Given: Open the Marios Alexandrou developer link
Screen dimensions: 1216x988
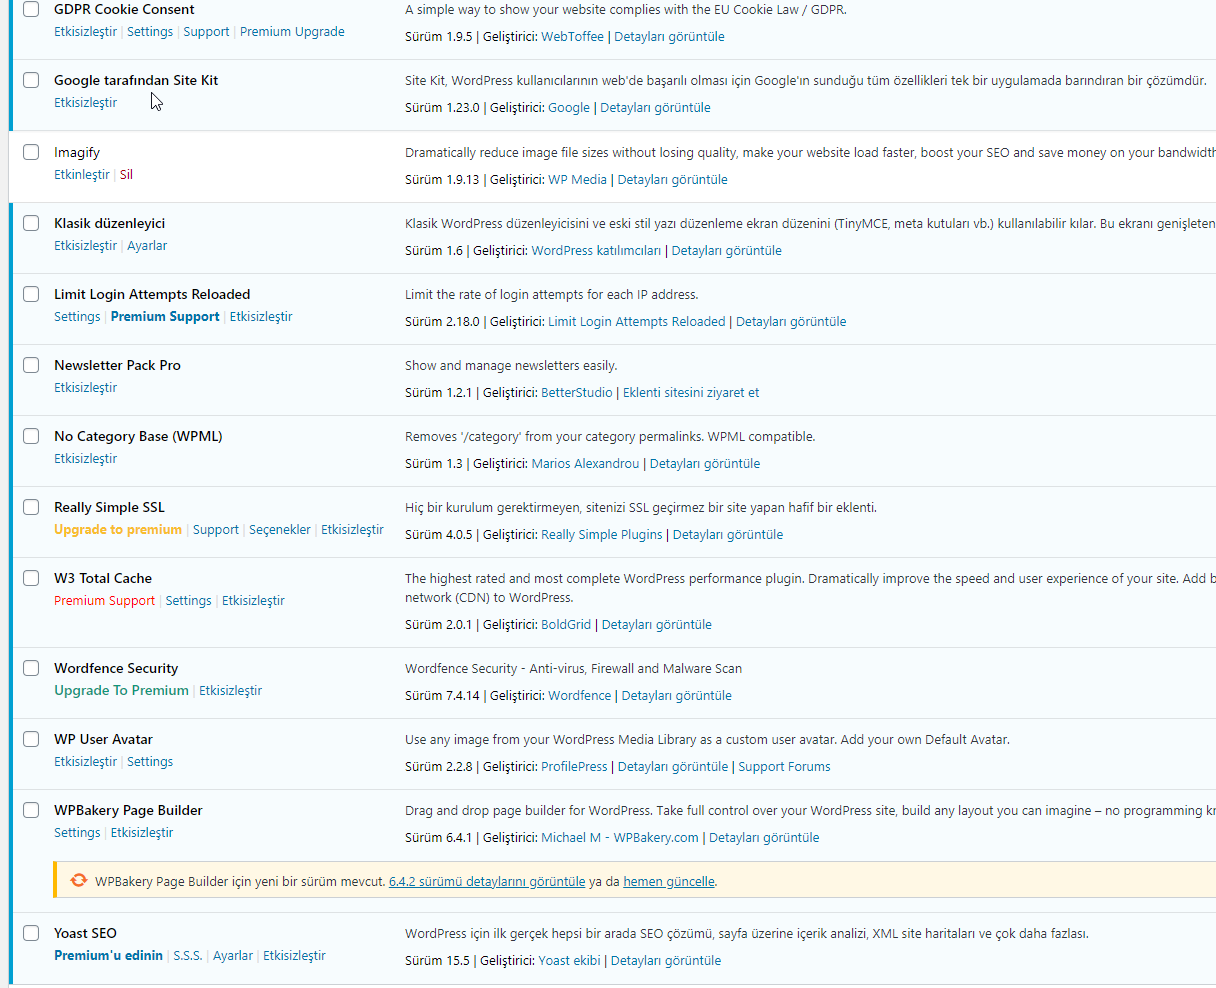Looking at the screenshot, I should tap(585, 463).
